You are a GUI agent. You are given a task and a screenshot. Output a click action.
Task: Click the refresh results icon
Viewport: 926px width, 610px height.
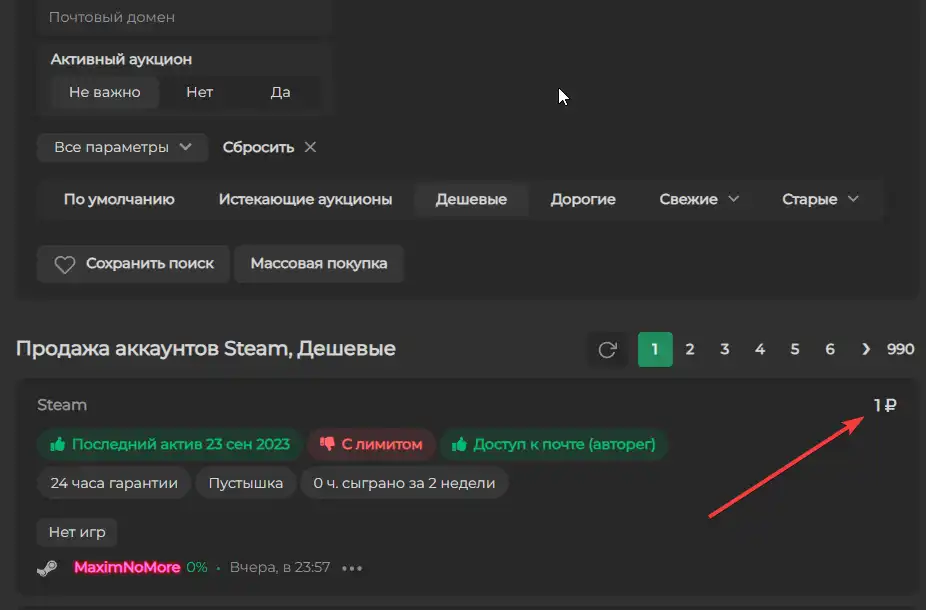click(x=607, y=350)
